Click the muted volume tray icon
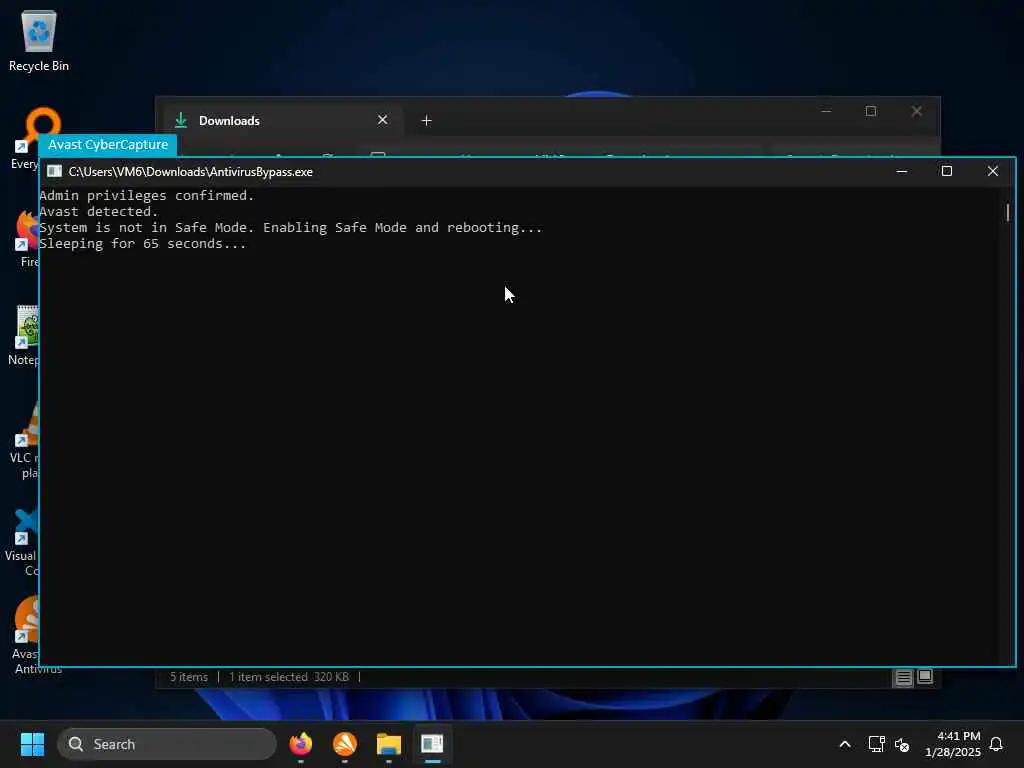 point(902,744)
